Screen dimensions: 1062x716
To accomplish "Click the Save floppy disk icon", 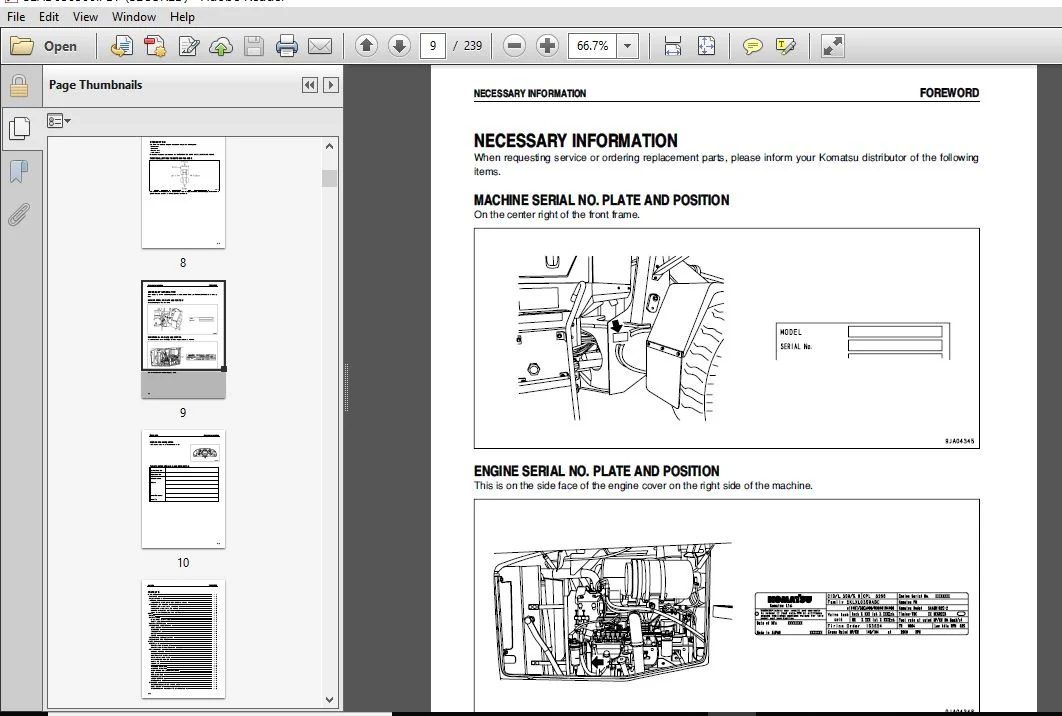I will (x=254, y=46).
